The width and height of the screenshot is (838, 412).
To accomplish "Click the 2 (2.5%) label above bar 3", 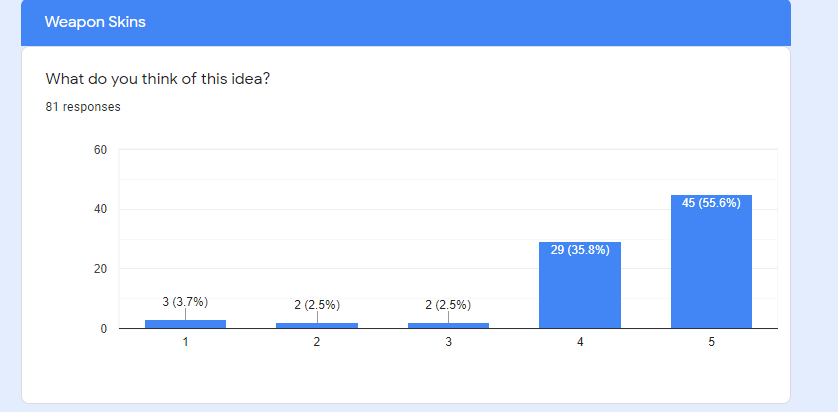I will click(448, 305).
